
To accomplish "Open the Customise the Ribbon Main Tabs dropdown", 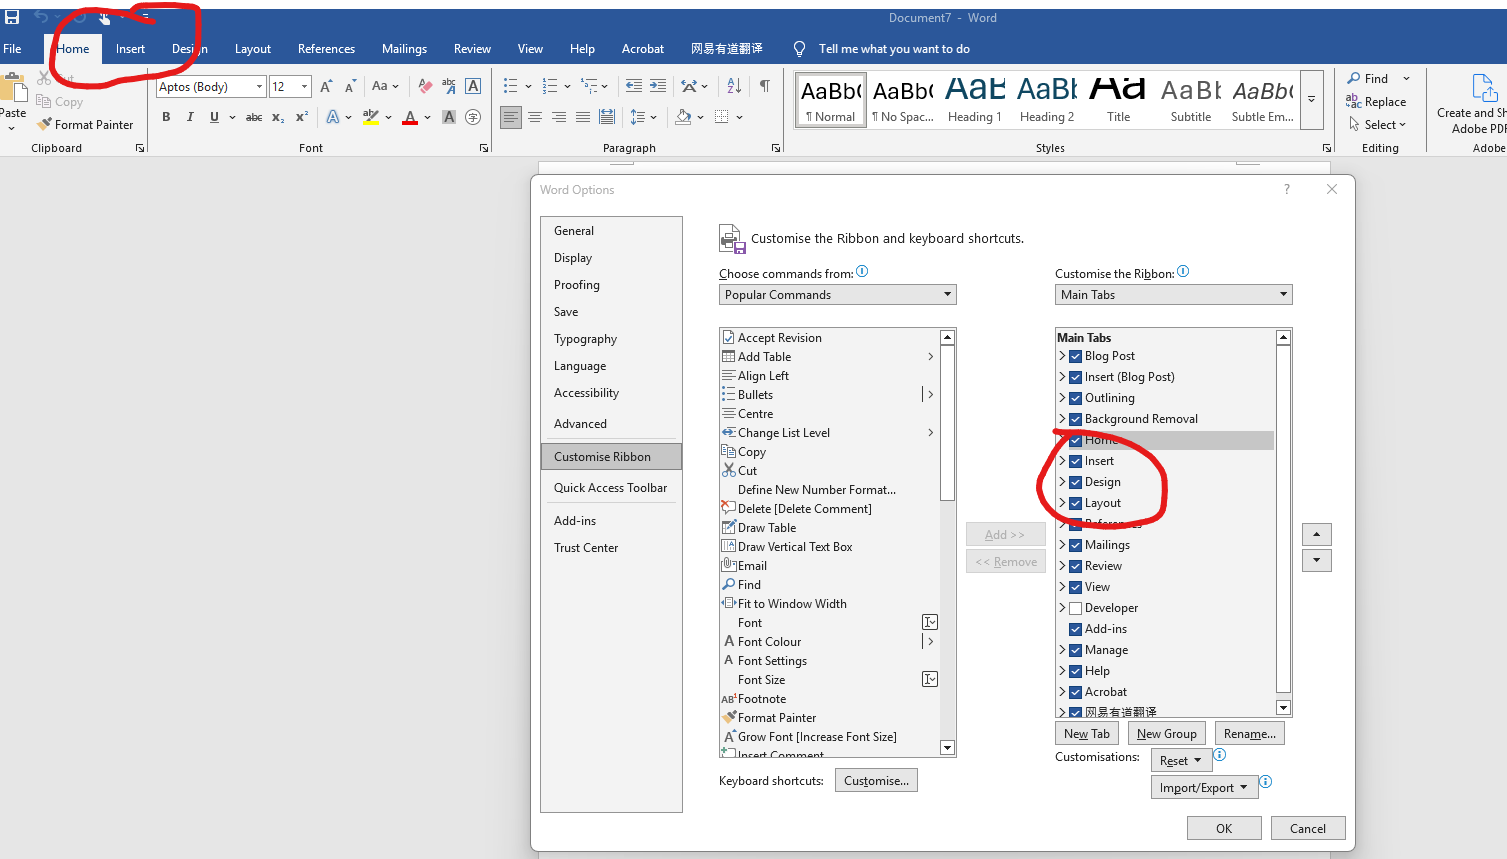I will pyautogui.click(x=1174, y=295).
